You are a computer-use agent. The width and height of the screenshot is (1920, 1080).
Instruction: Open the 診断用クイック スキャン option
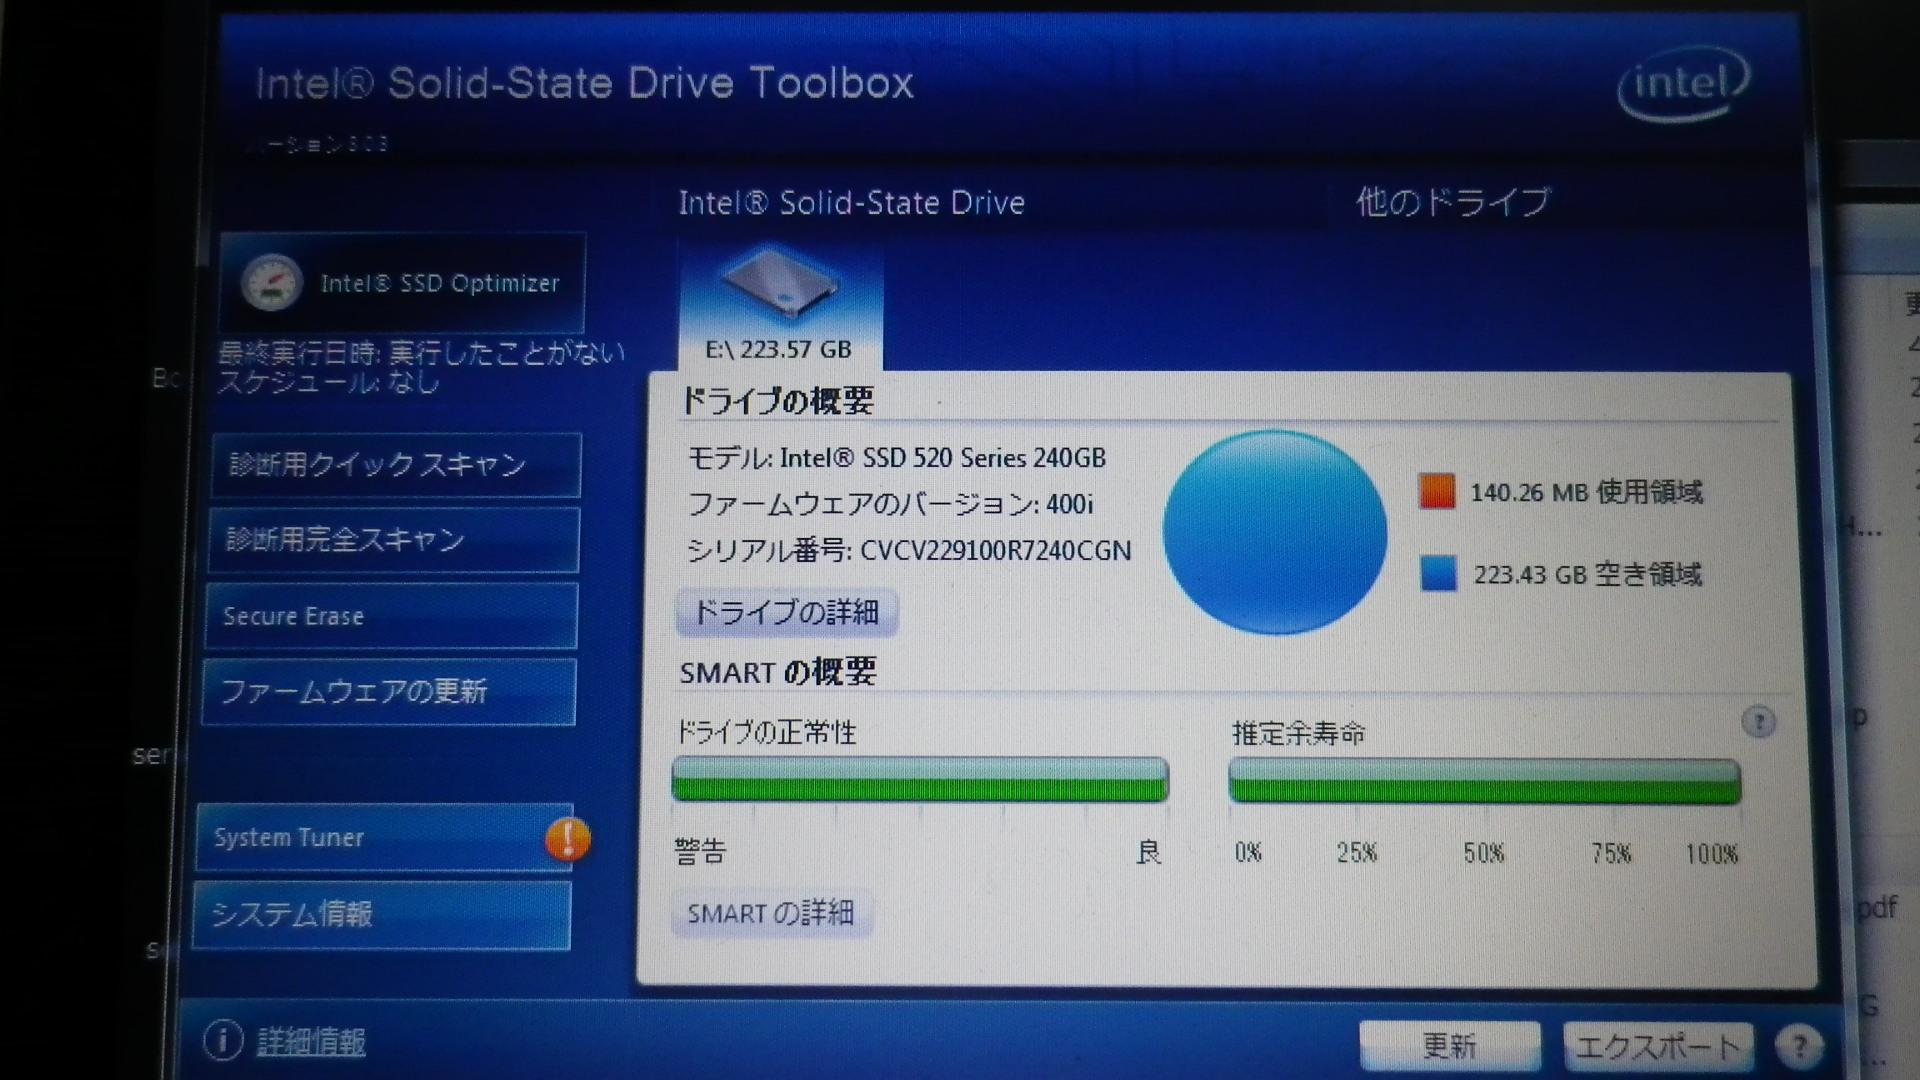click(395, 465)
